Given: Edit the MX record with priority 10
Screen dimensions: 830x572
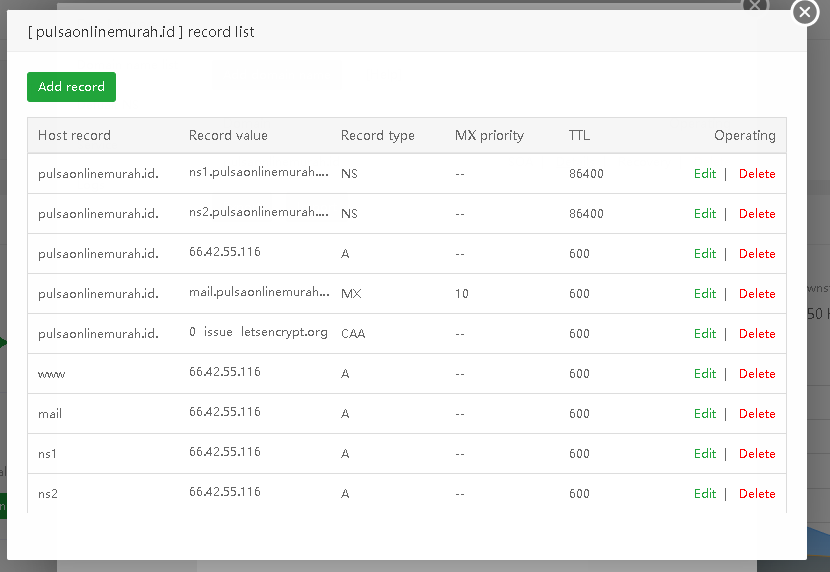Looking at the screenshot, I should (x=705, y=294).
